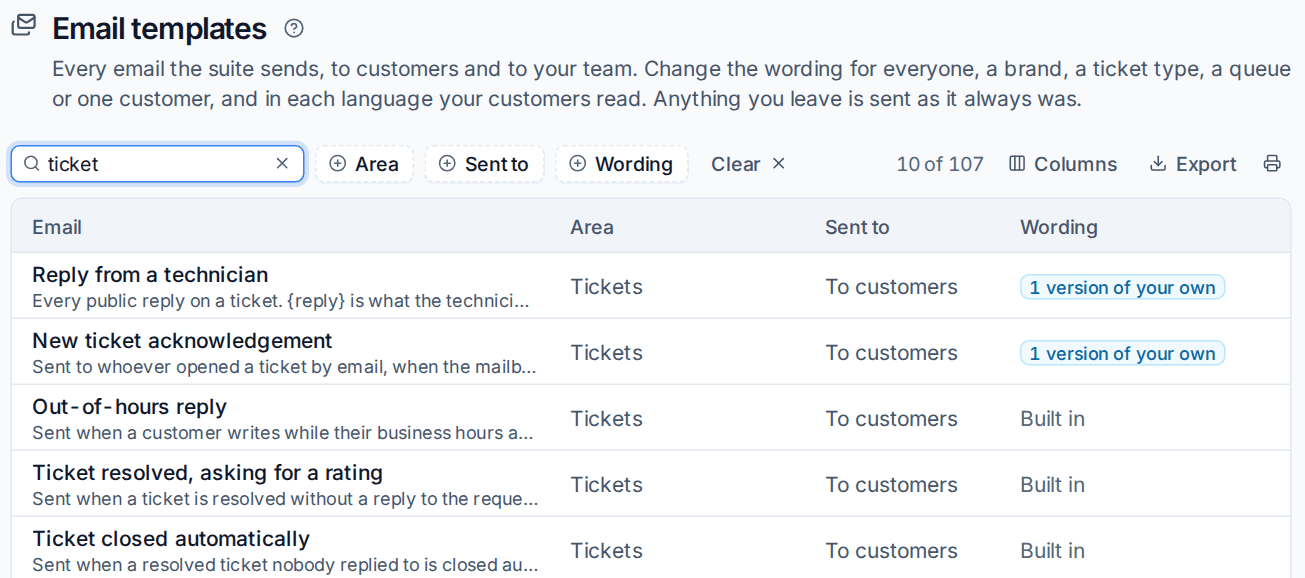Click the "10 of 107" result count
1305x578 pixels.
(940, 164)
